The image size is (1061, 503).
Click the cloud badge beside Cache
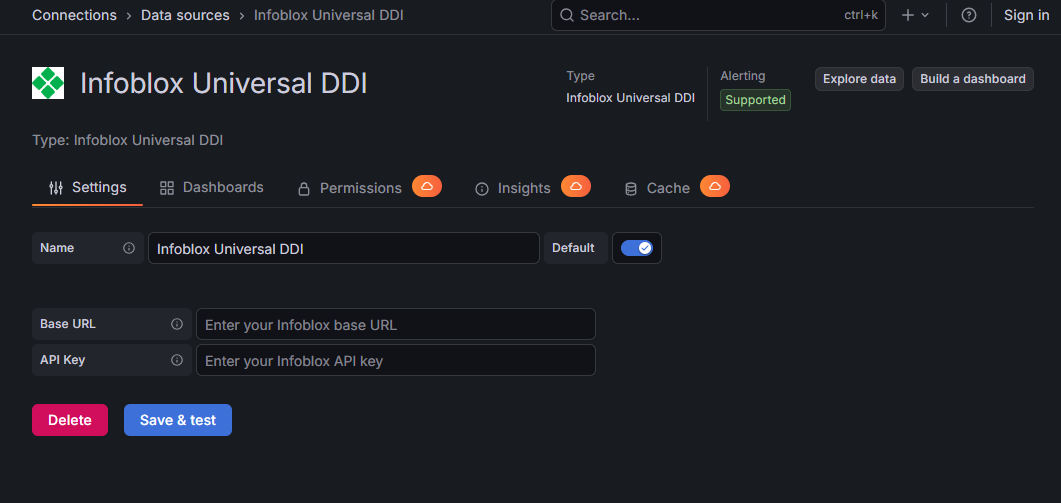point(715,186)
